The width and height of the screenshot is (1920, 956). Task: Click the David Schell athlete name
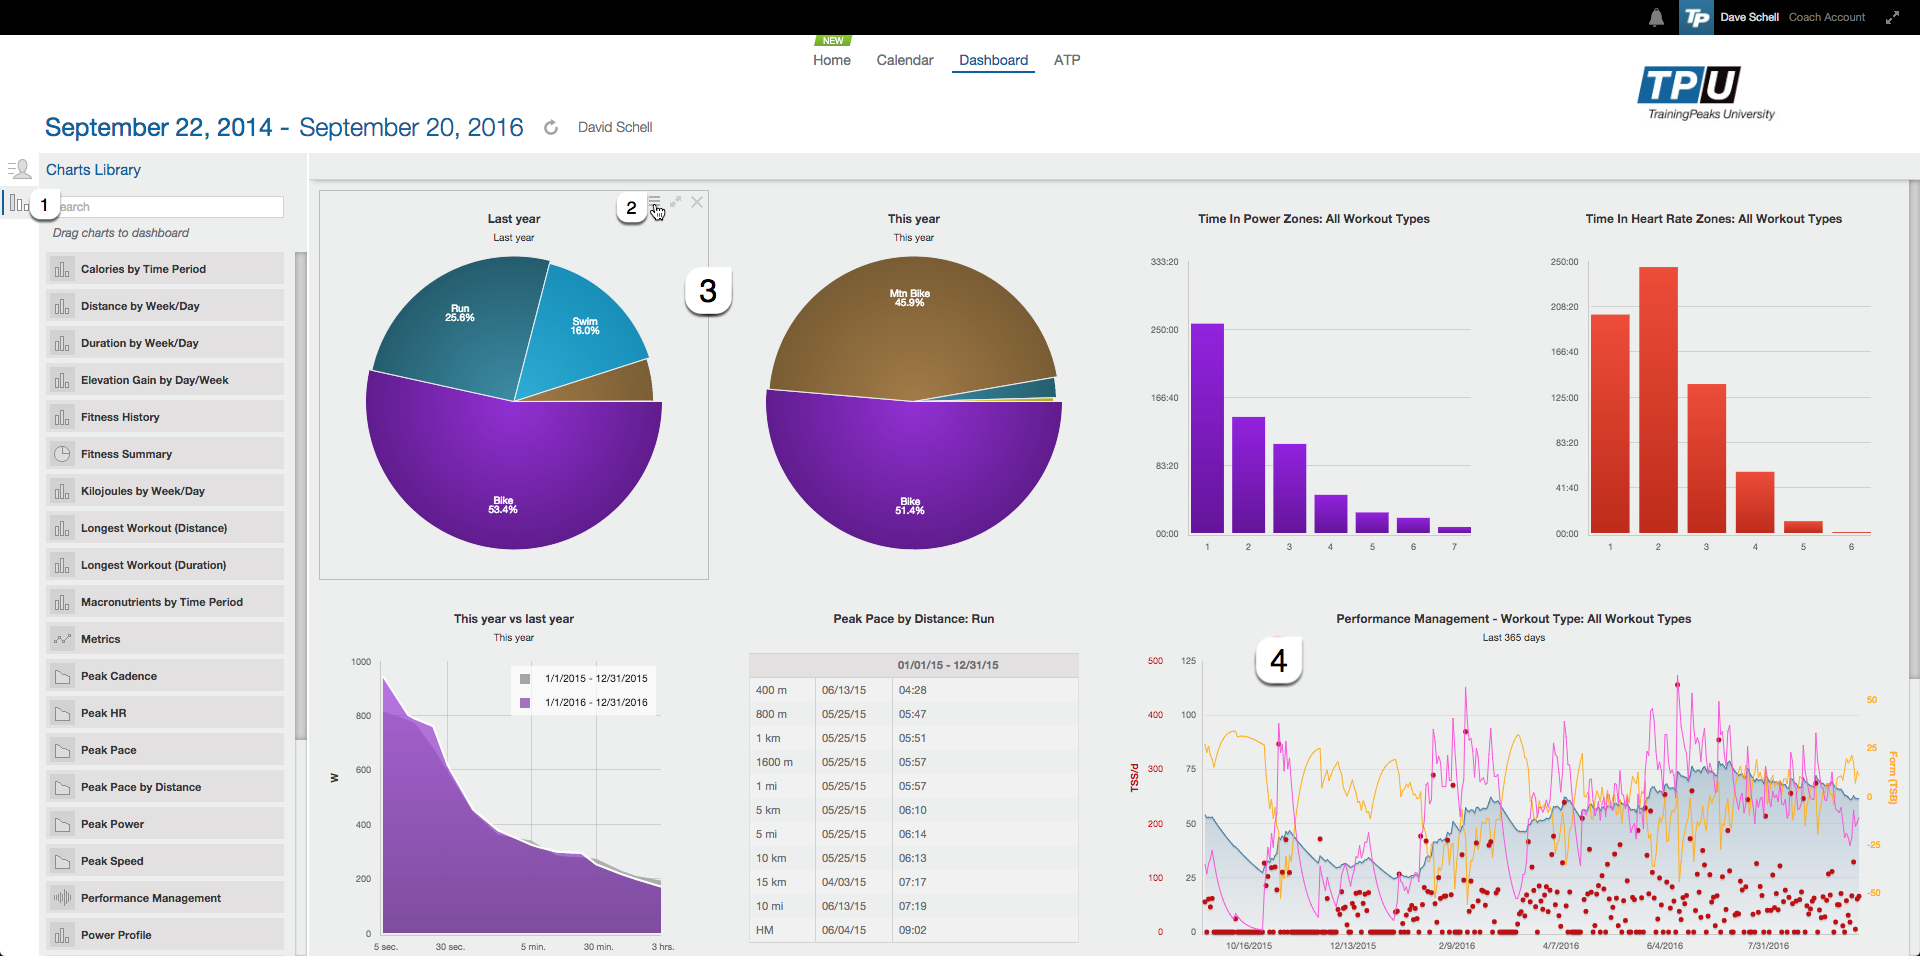[615, 127]
